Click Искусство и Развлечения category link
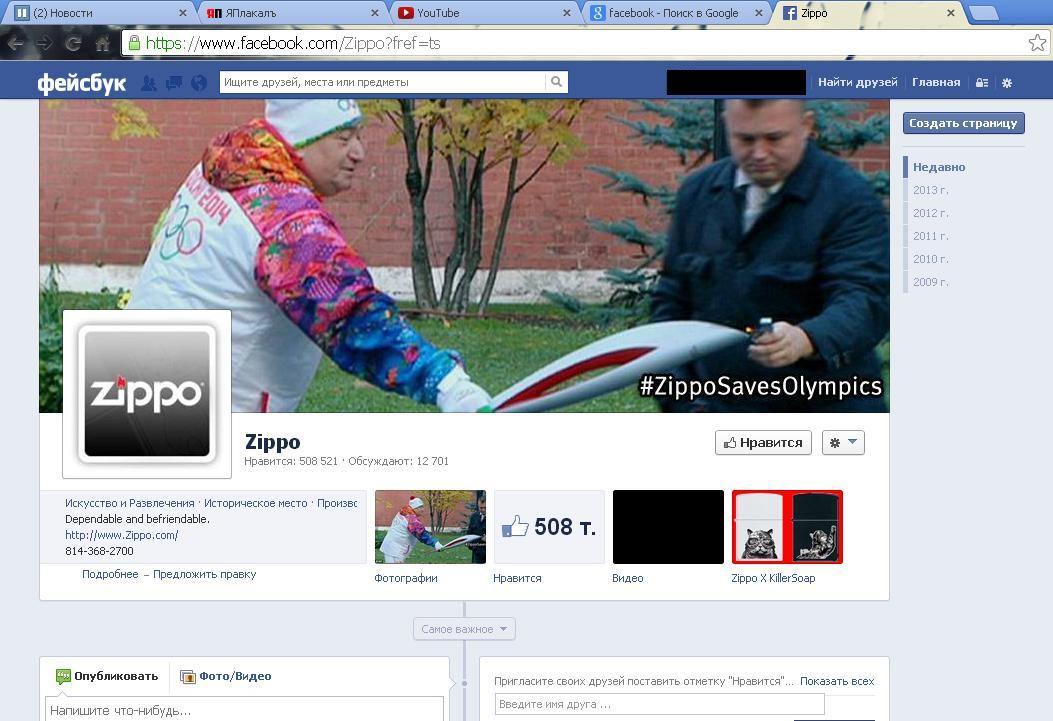The width and height of the screenshot is (1053, 721). 130,503
